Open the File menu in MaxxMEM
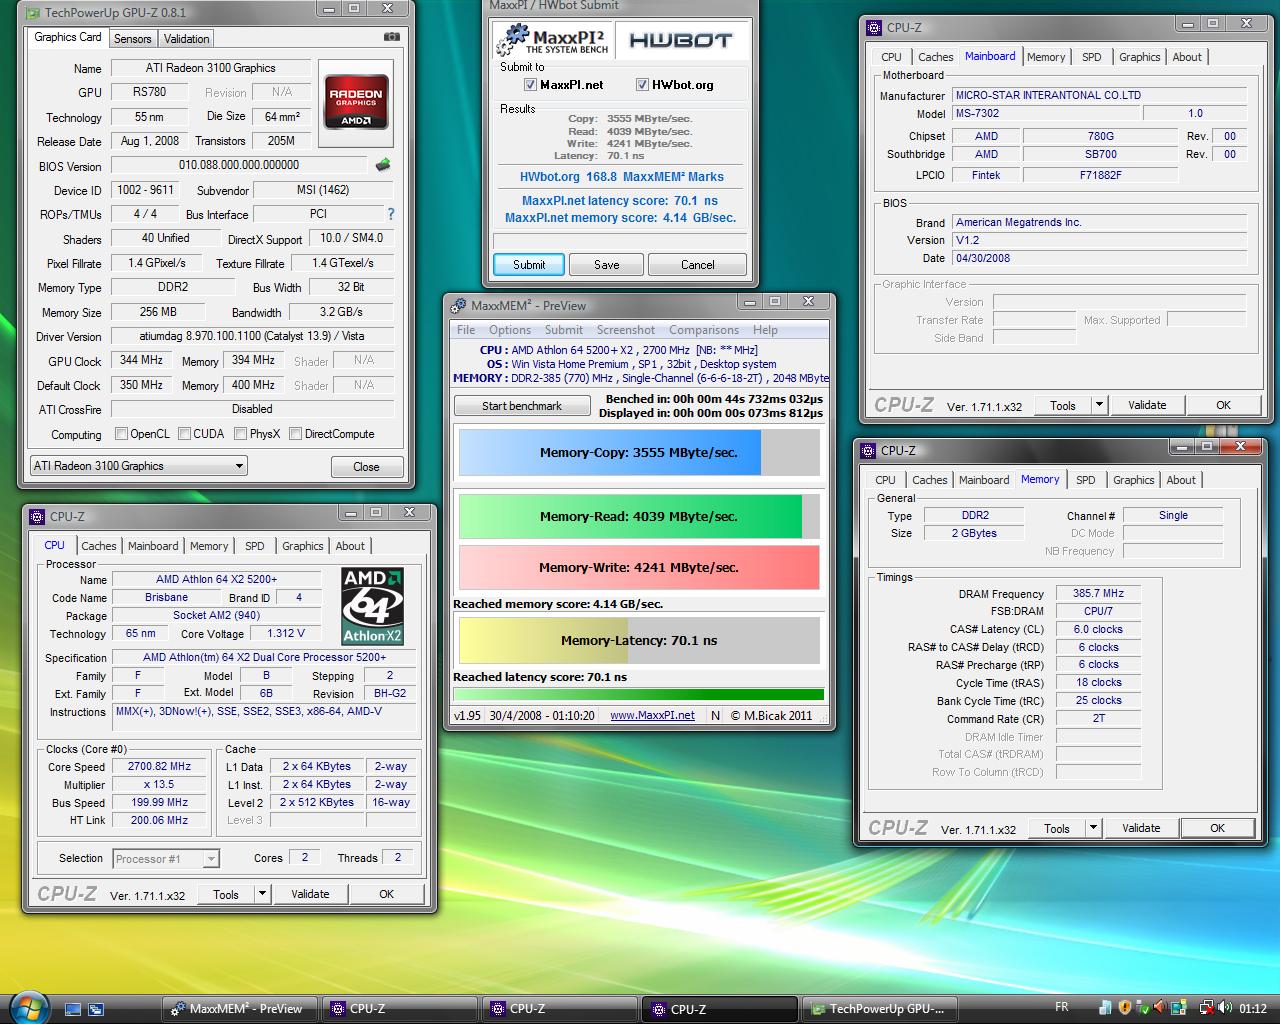The width and height of the screenshot is (1280, 1024). [x=466, y=330]
